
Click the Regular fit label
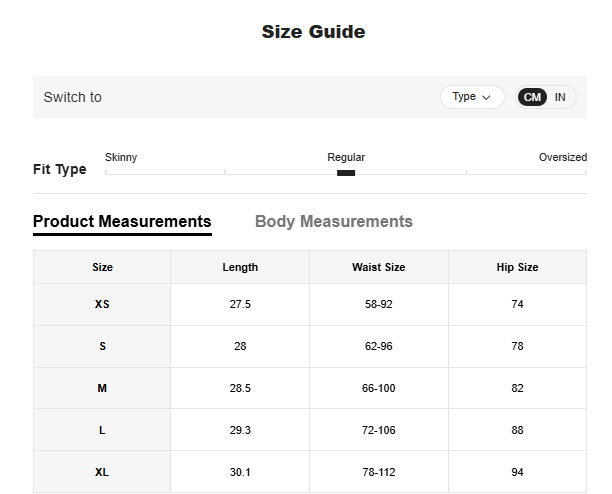coord(346,157)
